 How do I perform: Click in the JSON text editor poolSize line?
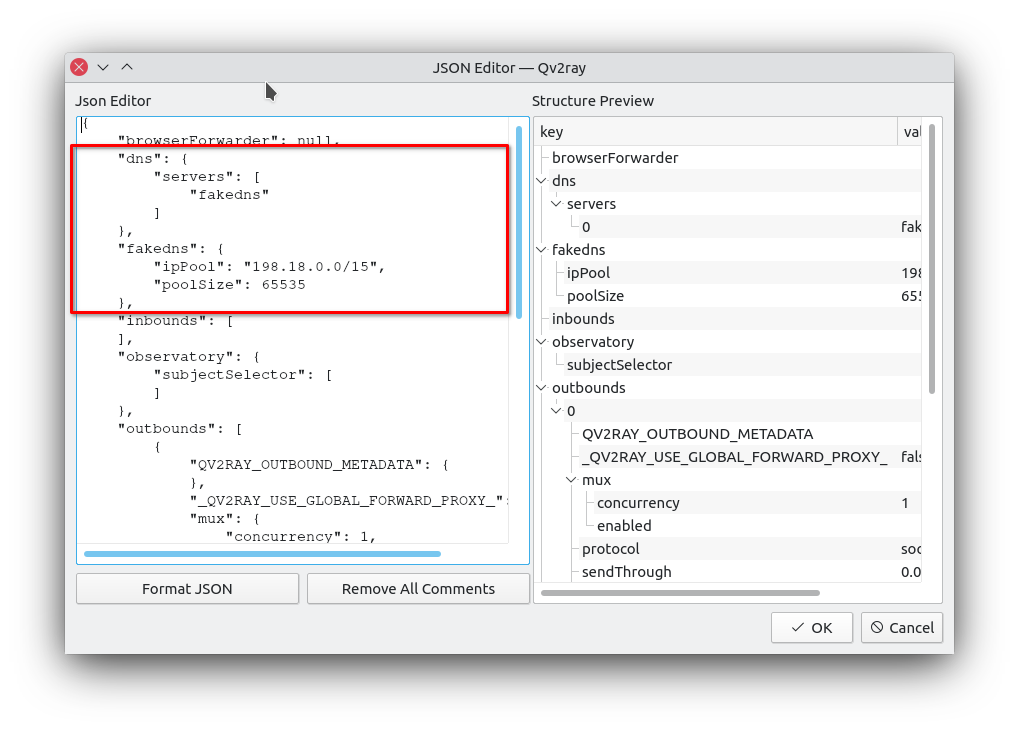[229, 285]
